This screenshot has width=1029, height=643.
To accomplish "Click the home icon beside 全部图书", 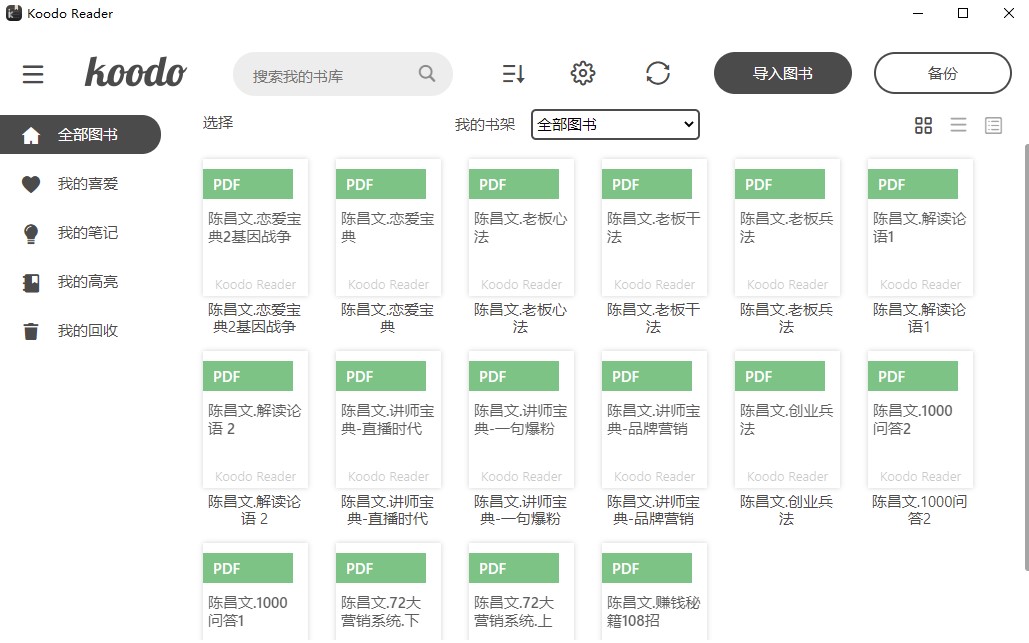I will [x=31, y=136].
